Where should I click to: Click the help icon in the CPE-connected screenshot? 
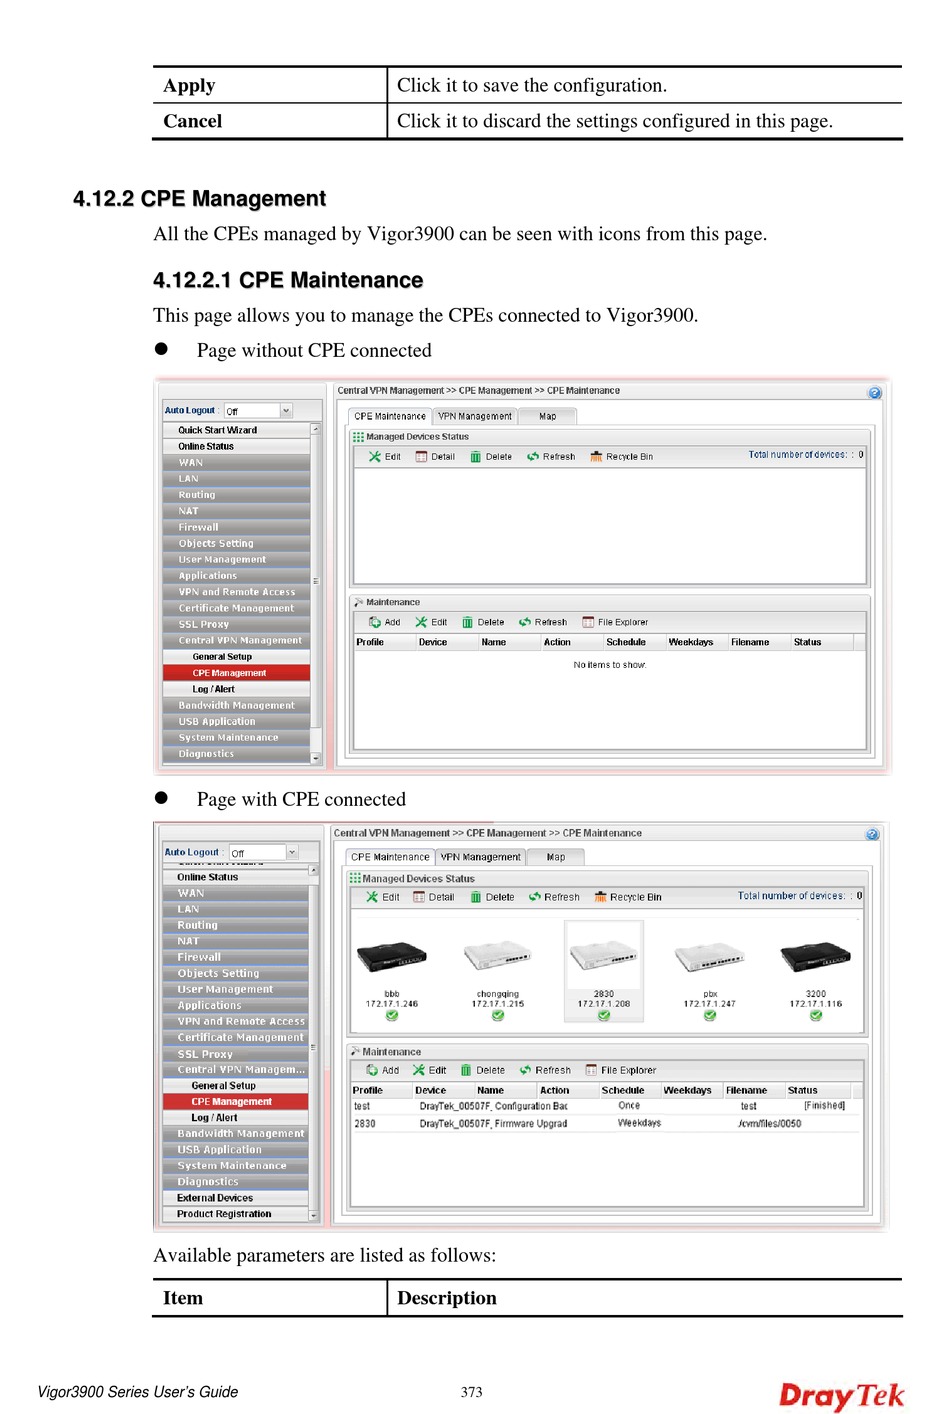click(872, 834)
